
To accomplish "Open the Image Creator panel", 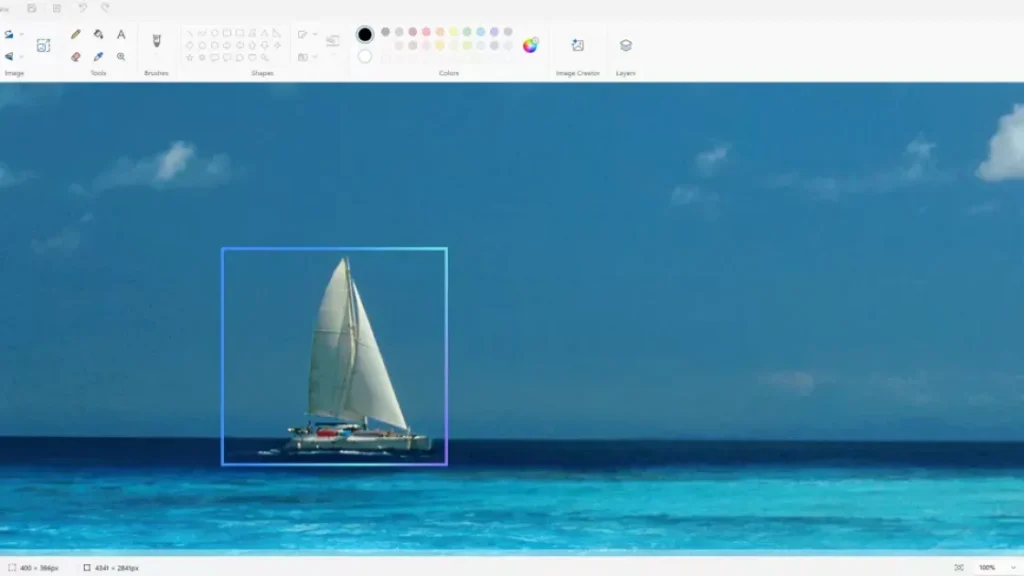I will [577, 45].
